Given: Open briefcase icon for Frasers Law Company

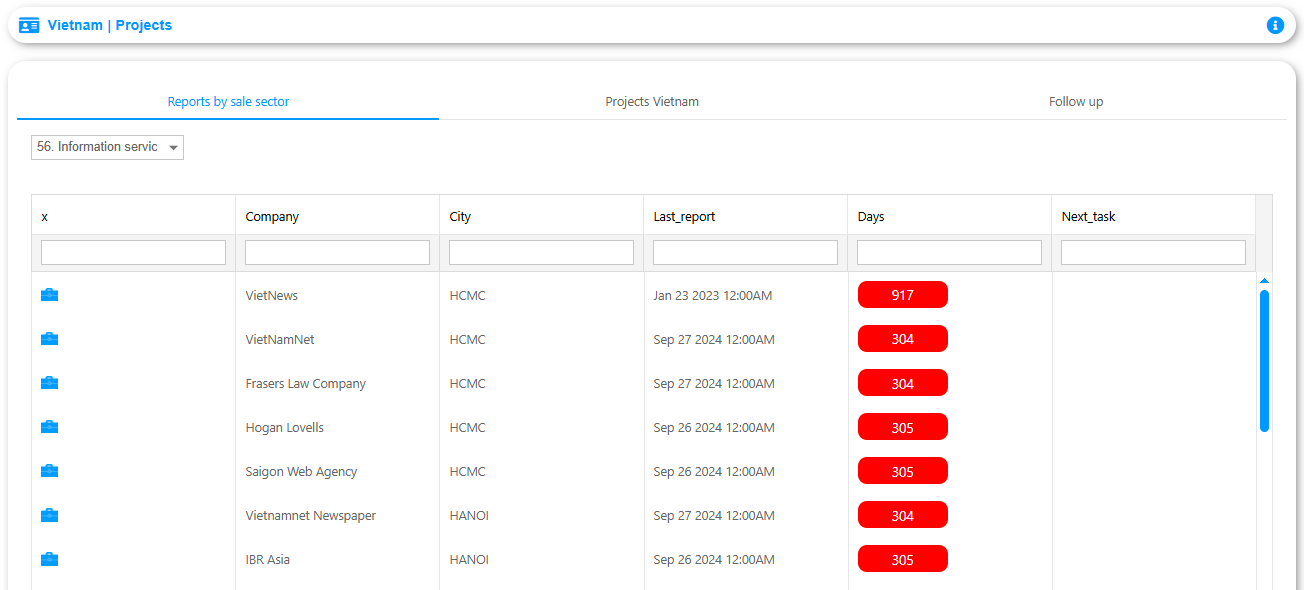Looking at the screenshot, I should click(x=49, y=383).
